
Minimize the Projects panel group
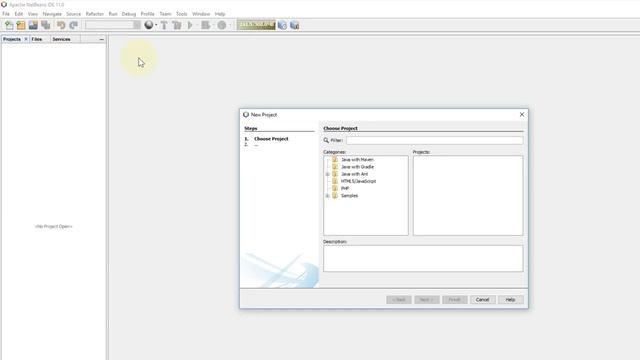[102, 39]
